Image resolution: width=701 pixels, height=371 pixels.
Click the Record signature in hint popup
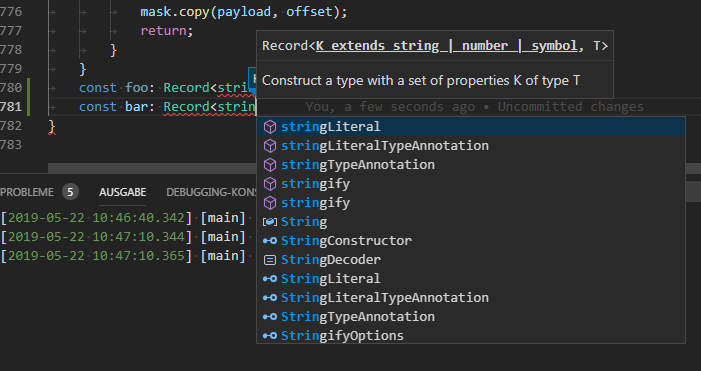[435, 46]
